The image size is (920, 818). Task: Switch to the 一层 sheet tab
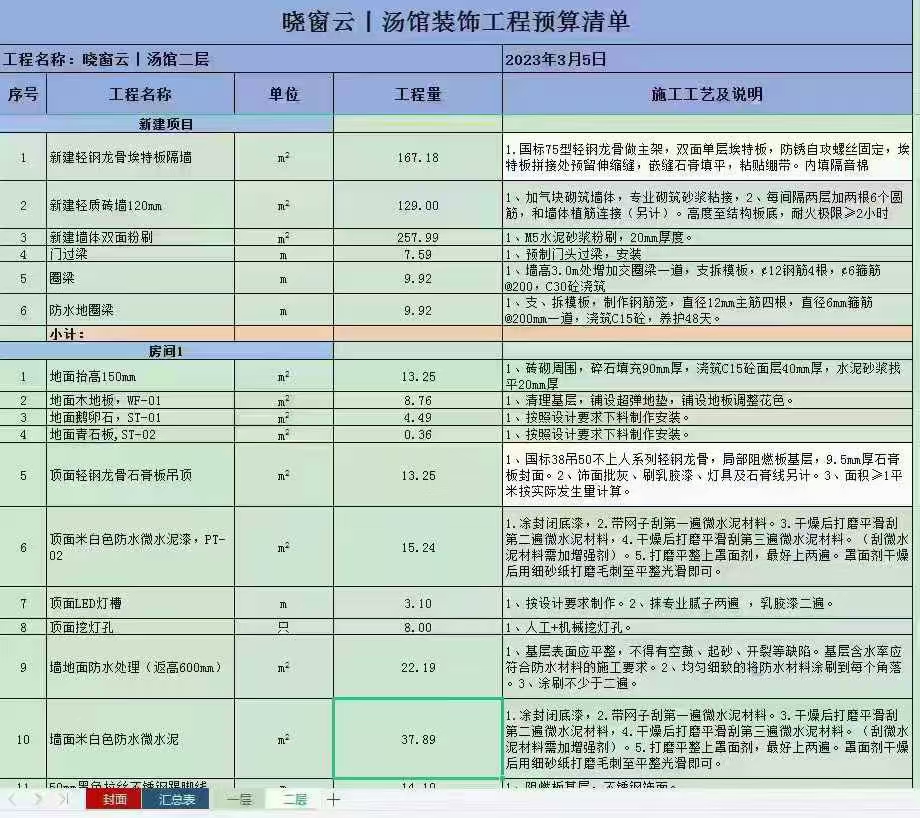point(239,799)
